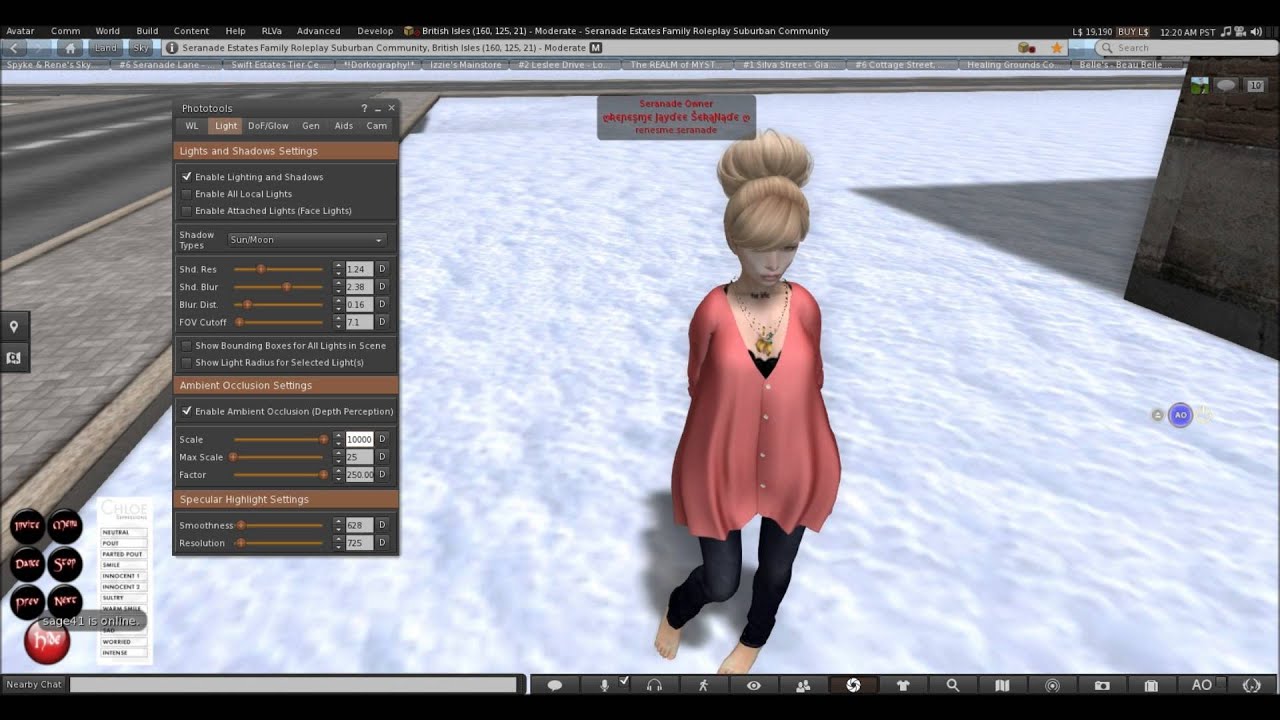Increase Shd. Res value with stepper

tap(338, 266)
